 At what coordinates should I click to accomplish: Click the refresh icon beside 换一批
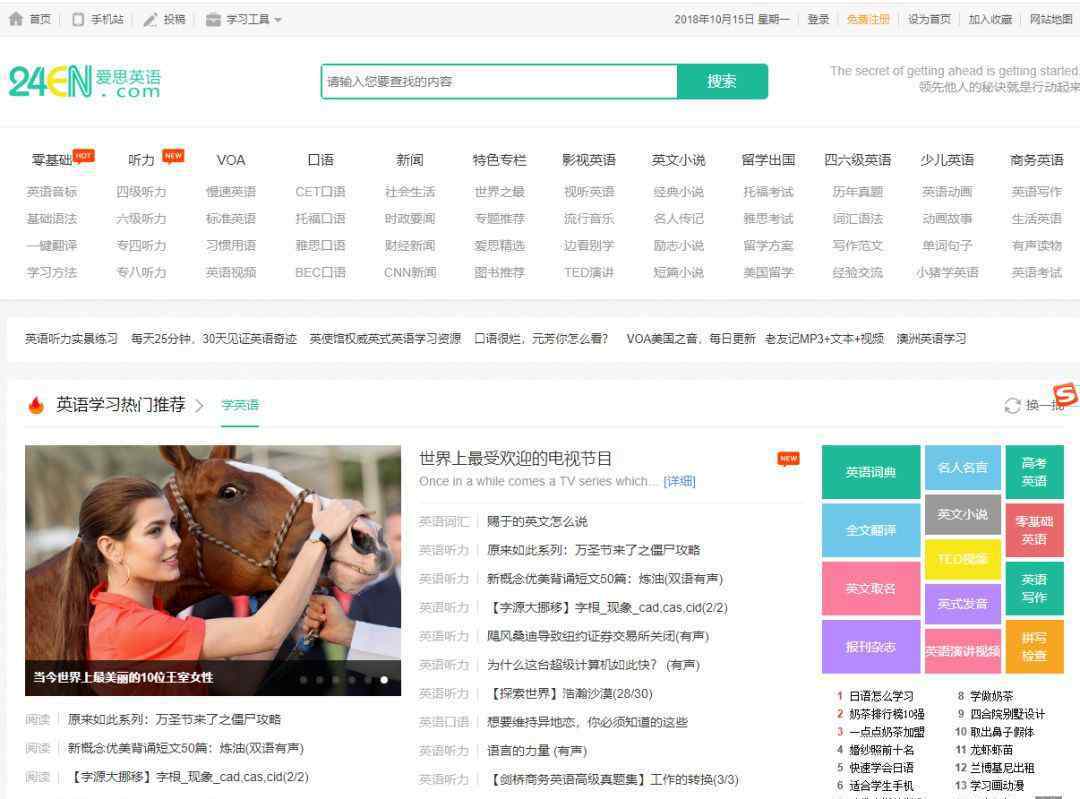tap(1012, 406)
